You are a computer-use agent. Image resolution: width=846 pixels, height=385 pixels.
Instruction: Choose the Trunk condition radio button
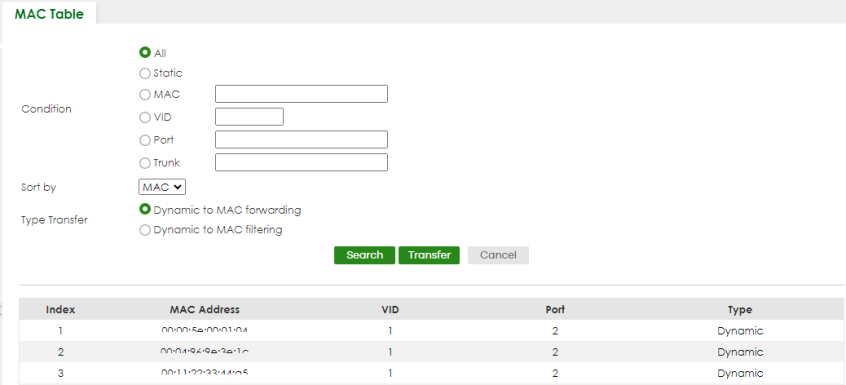145,163
